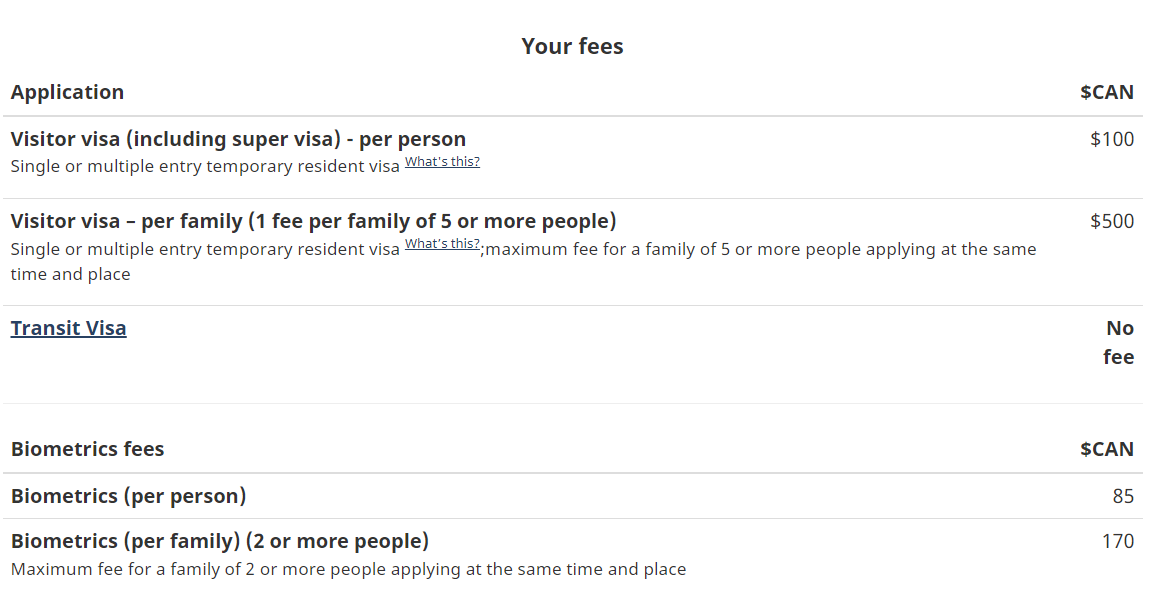1154x592 pixels.
Task: Click the first $CAN column header
Action: [x=1107, y=92]
